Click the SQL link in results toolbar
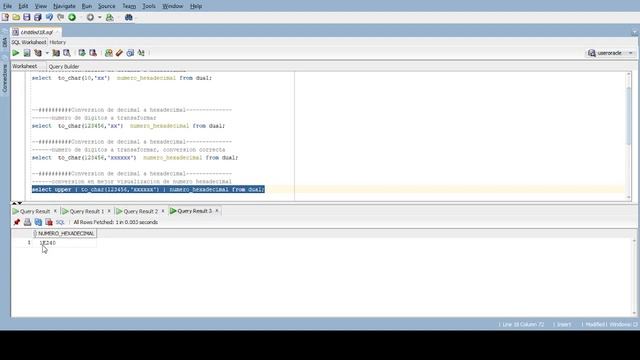640x360 pixels. 60,222
